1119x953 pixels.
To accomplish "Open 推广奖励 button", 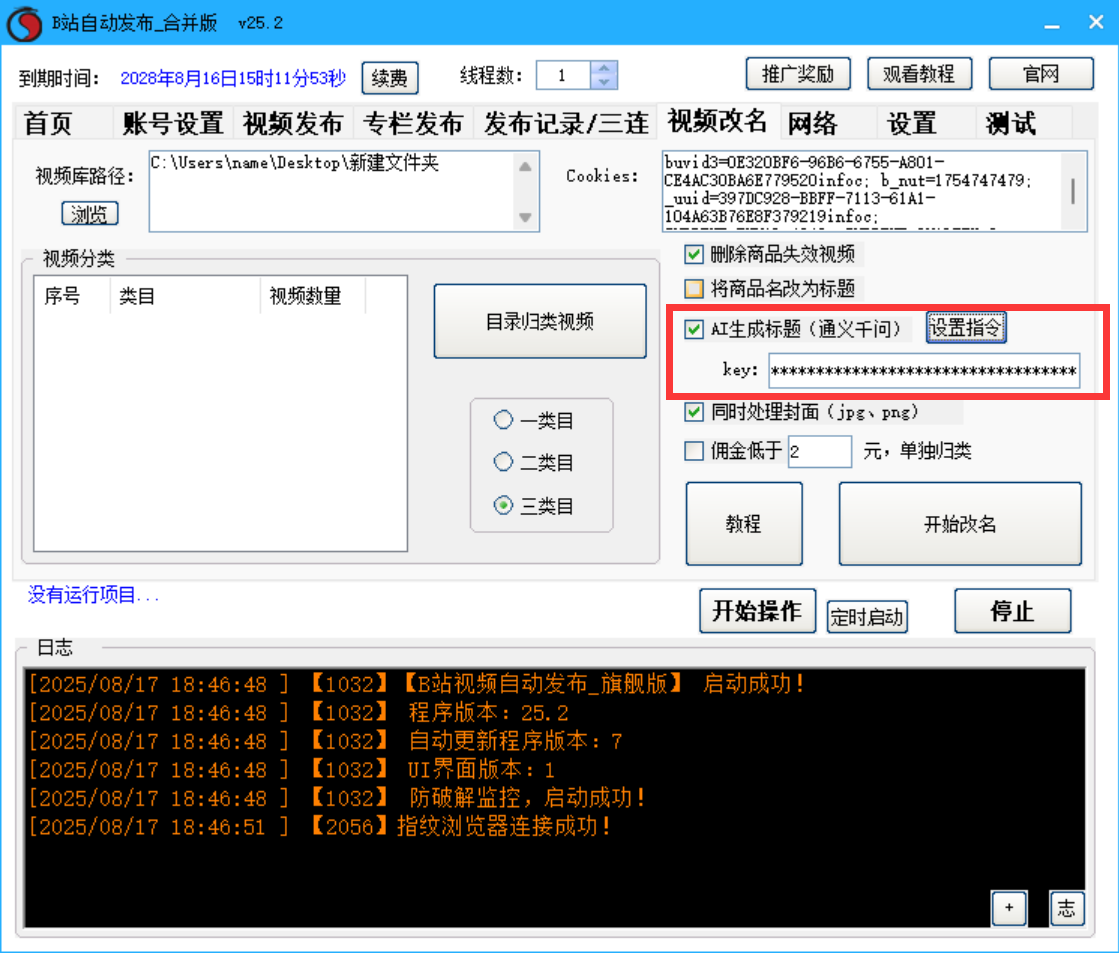I will 798,74.
